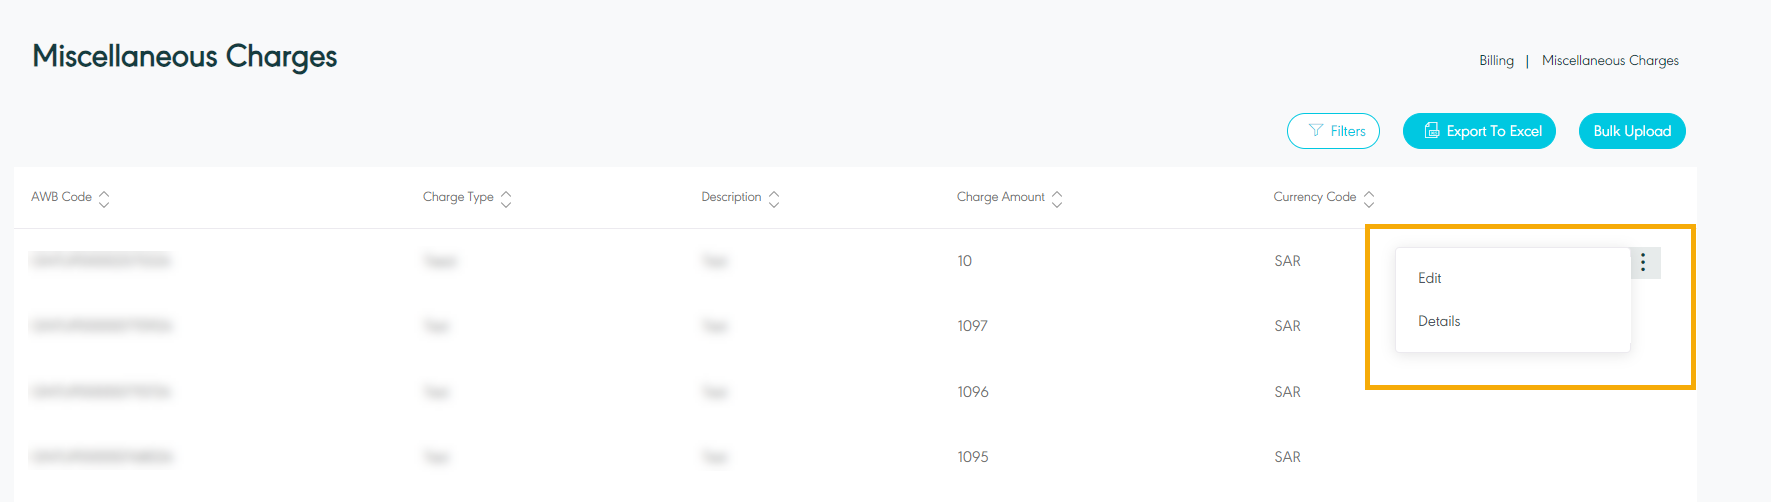Click the spreadsheet icon on Export button
This screenshot has height=502, width=1771.
coord(1432,131)
